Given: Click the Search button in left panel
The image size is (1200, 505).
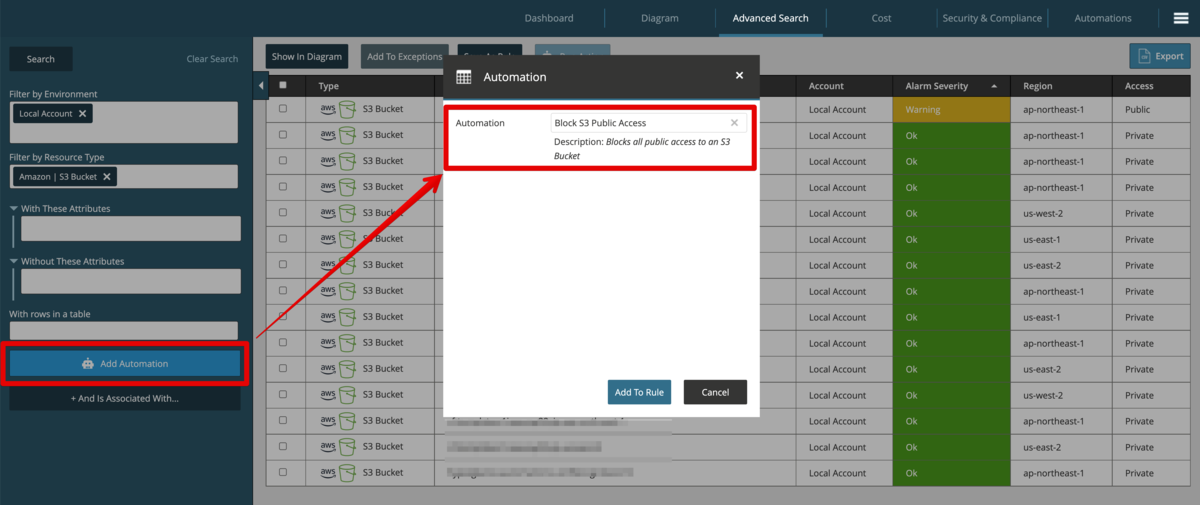Looking at the screenshot, I should tap(41, 59).
